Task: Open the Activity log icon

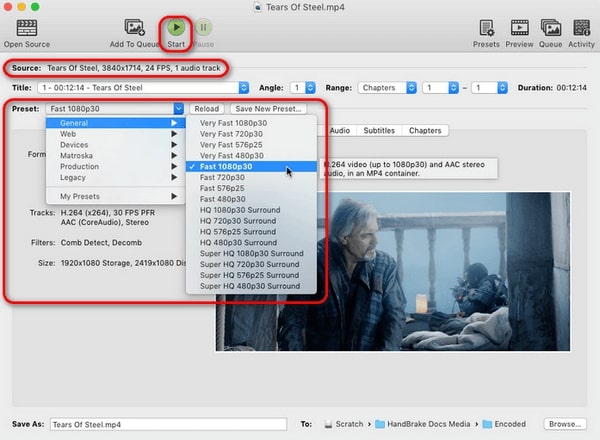Action: point(581,28)
